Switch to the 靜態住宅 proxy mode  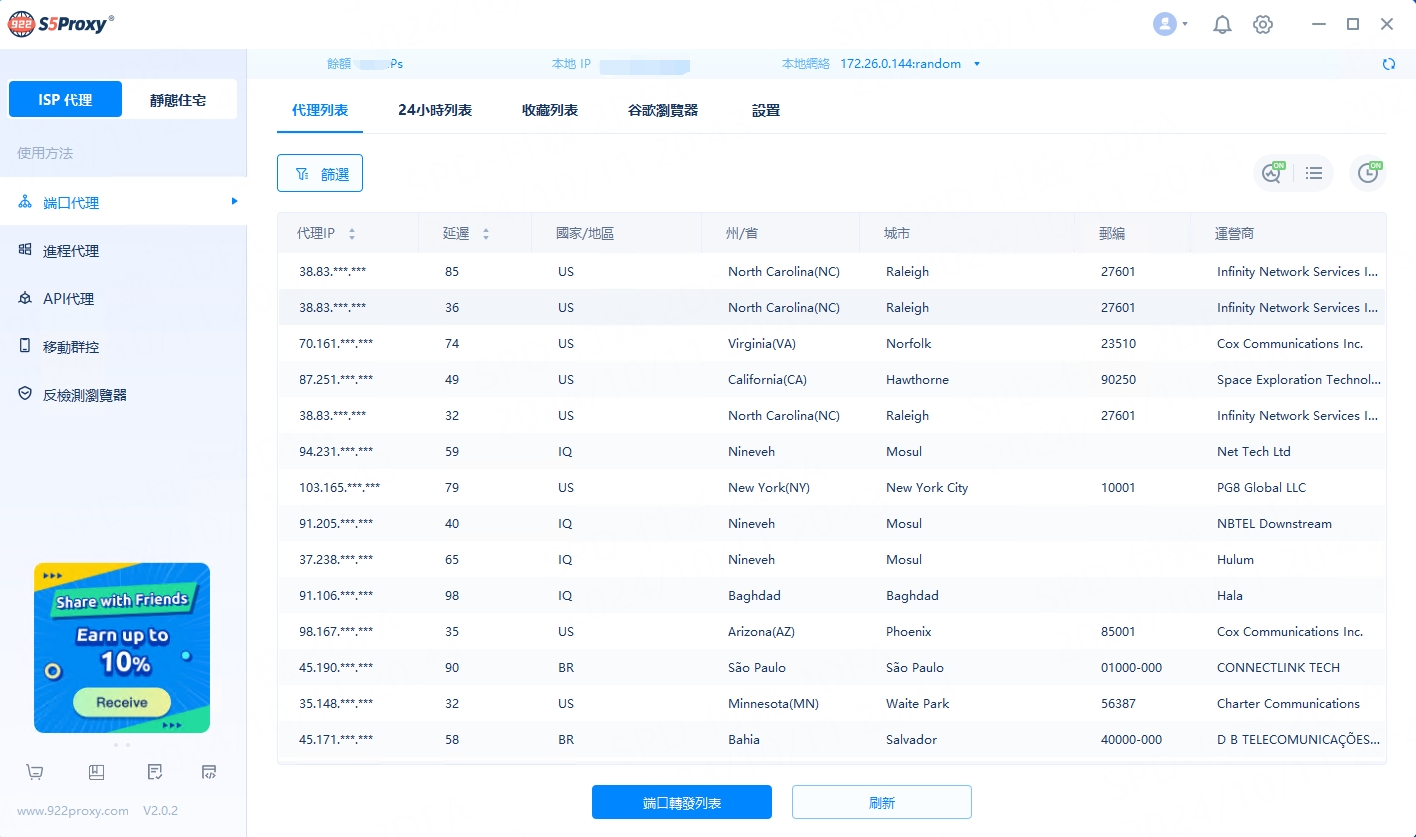click(x=178, y=100)
